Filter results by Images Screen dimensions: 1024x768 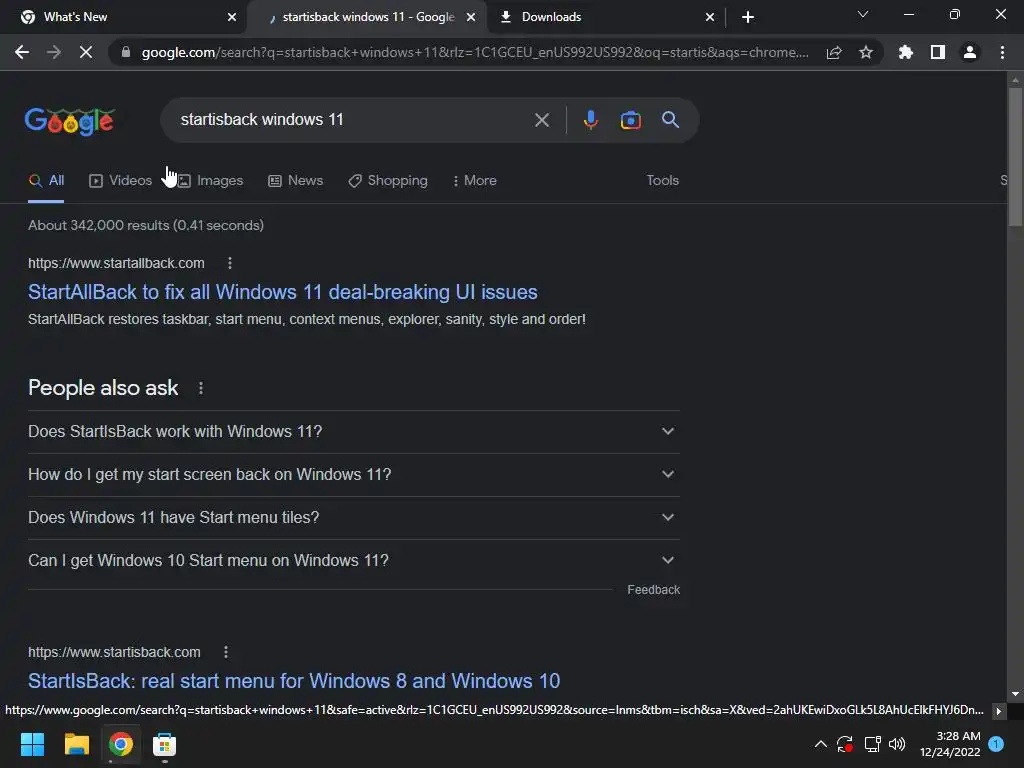point(210,181)
